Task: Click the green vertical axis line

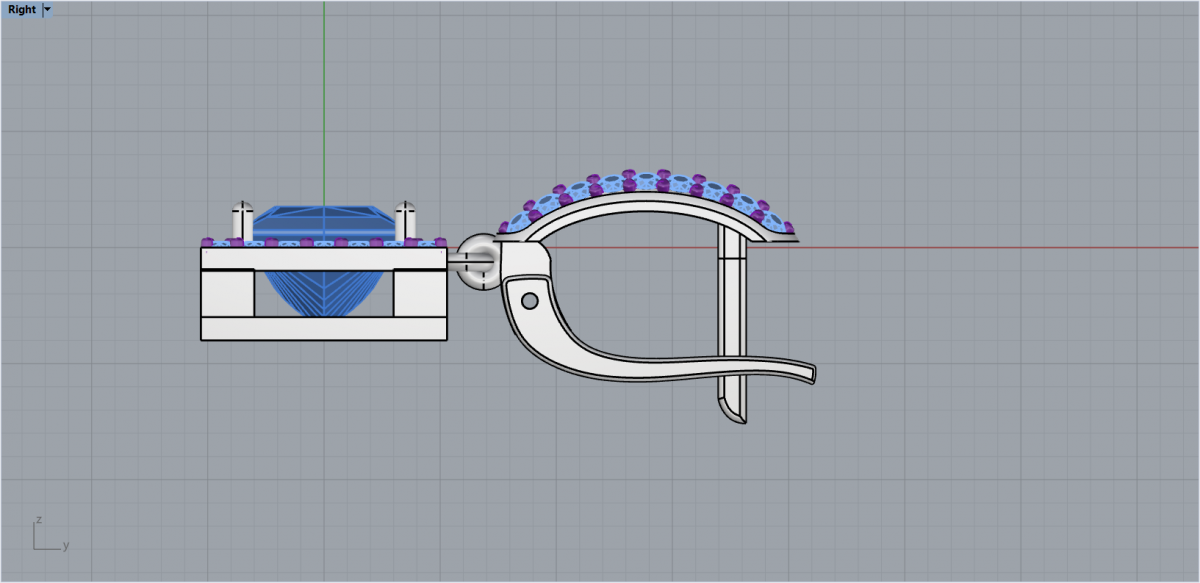Action: point(323,100)
